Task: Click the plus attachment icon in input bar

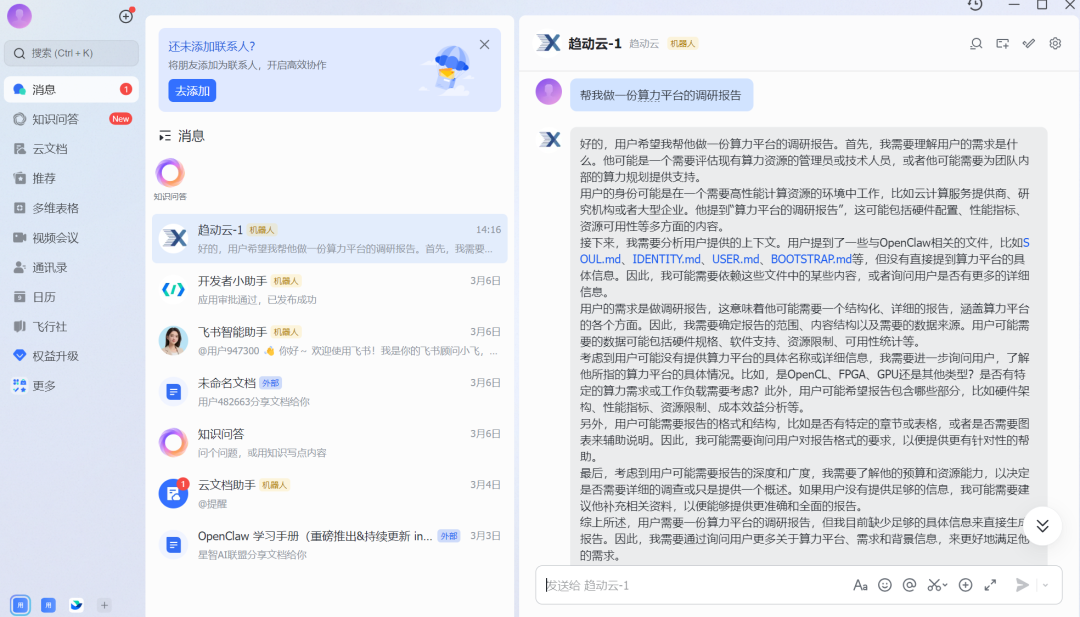Action: (x=966, y=585)
